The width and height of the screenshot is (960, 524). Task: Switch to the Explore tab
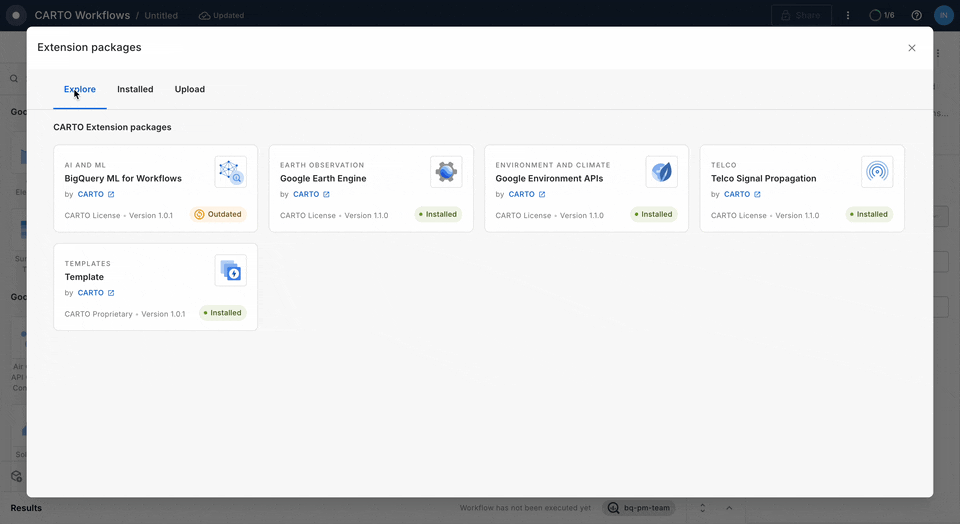[x=80, y=89]
